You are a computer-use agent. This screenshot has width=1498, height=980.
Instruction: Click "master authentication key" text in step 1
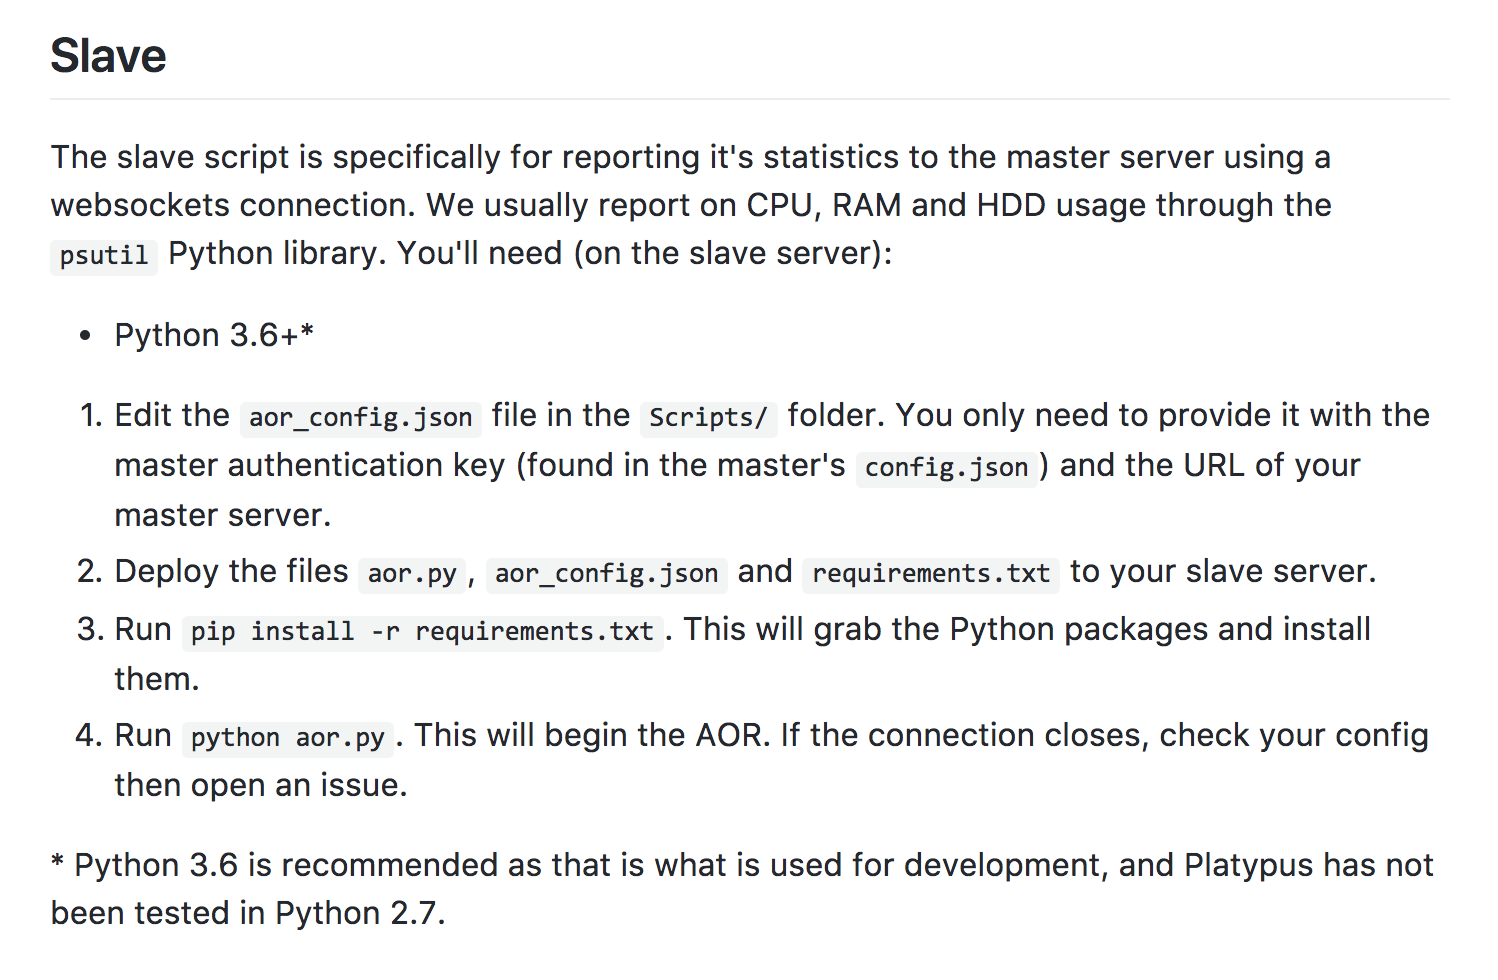309,465
